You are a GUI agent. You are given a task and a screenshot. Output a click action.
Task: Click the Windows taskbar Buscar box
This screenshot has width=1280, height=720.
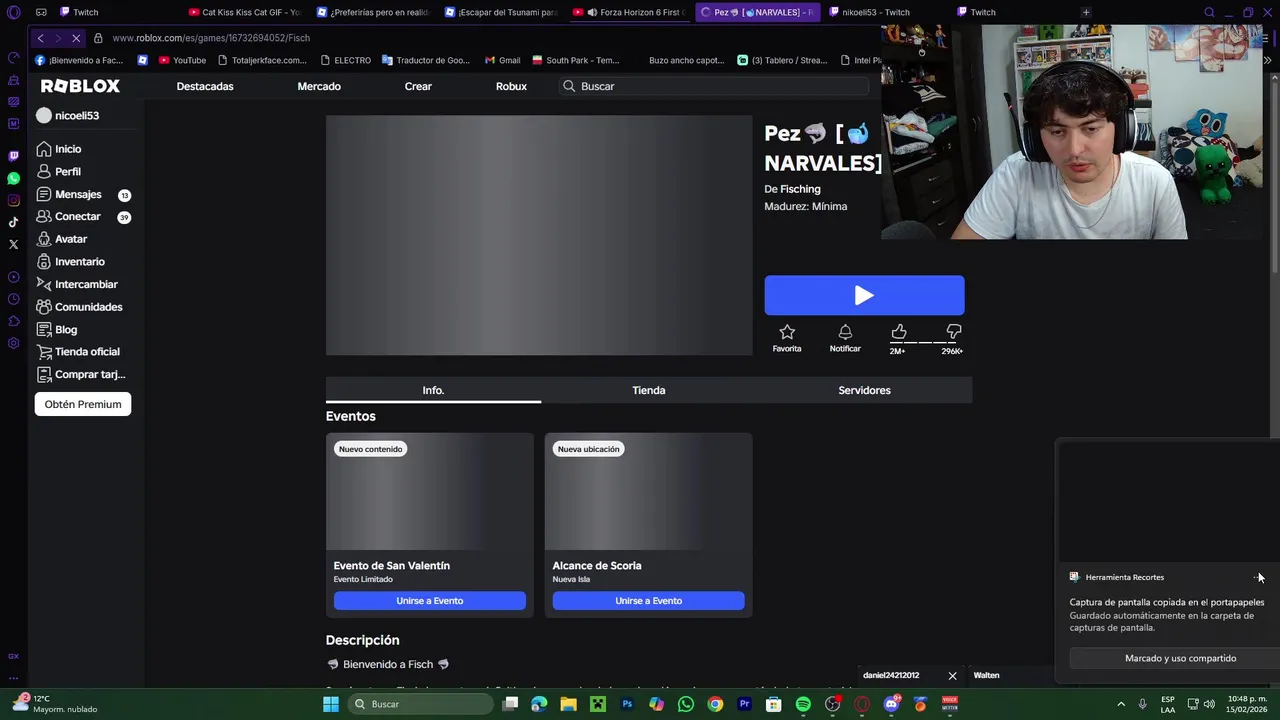tap(421, 704)
